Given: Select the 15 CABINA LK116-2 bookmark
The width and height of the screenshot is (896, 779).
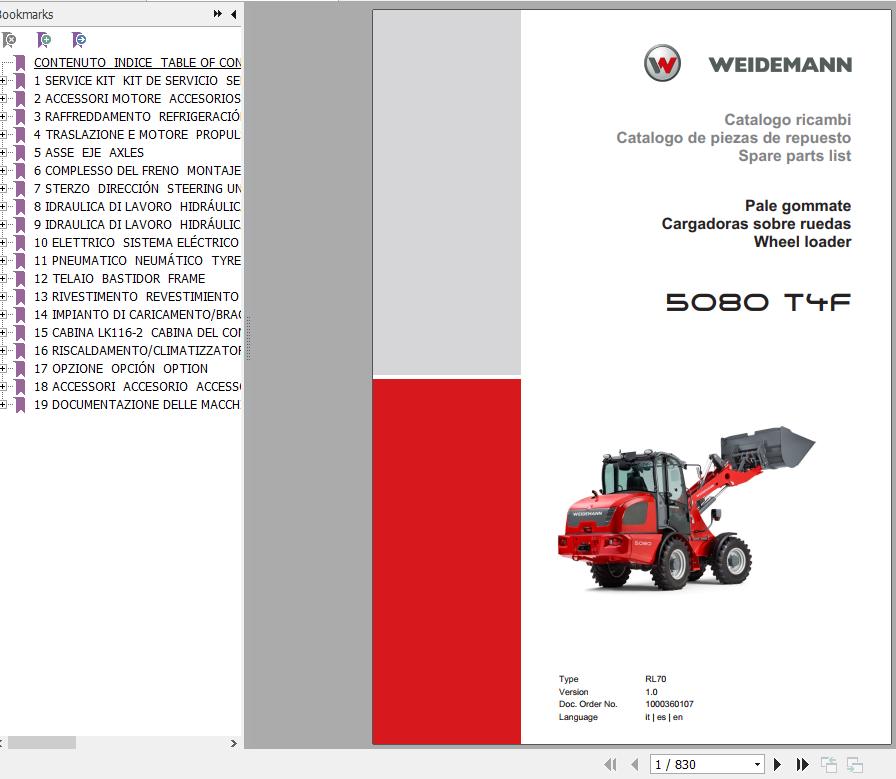Looking at the screenshot, I should pyautogui.click(x=137, y=333).
